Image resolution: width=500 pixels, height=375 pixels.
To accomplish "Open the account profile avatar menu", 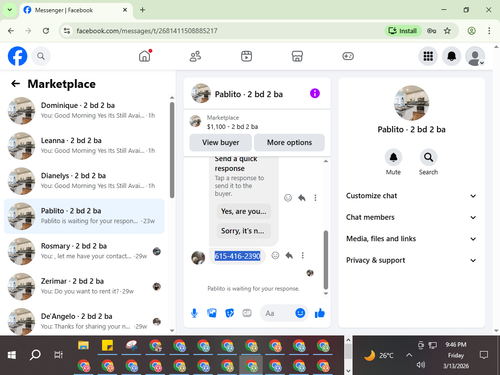I will click(475, 56).
